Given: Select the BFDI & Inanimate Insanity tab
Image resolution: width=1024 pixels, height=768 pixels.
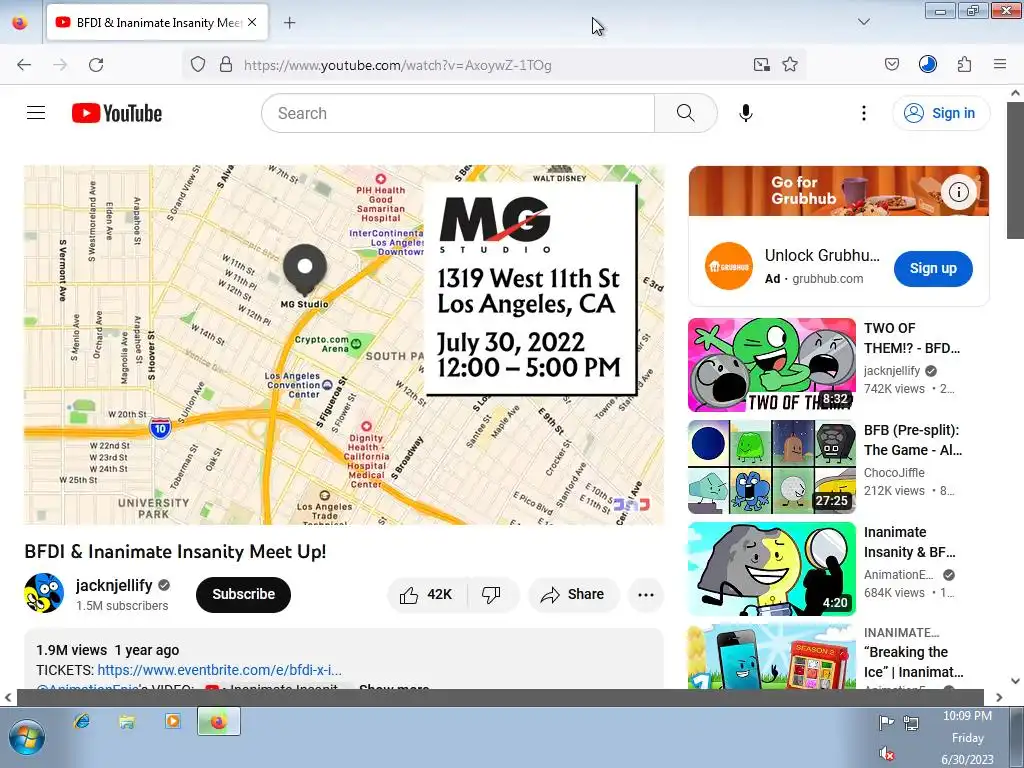Looking at the screenshot, I should point(157,23).
